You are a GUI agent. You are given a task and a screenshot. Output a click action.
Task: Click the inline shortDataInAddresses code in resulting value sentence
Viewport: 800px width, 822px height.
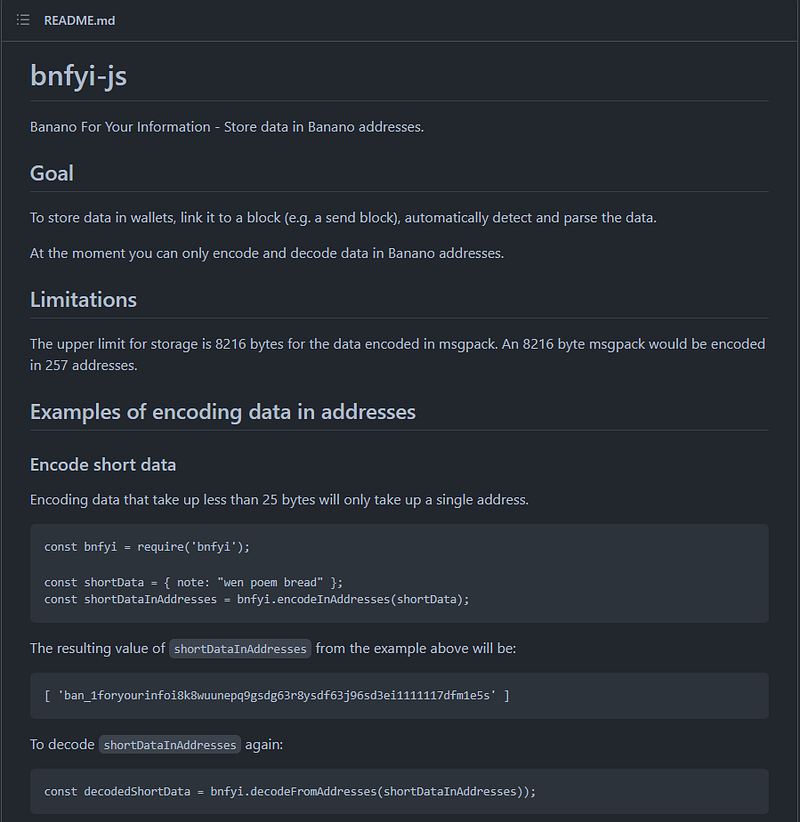240,649
